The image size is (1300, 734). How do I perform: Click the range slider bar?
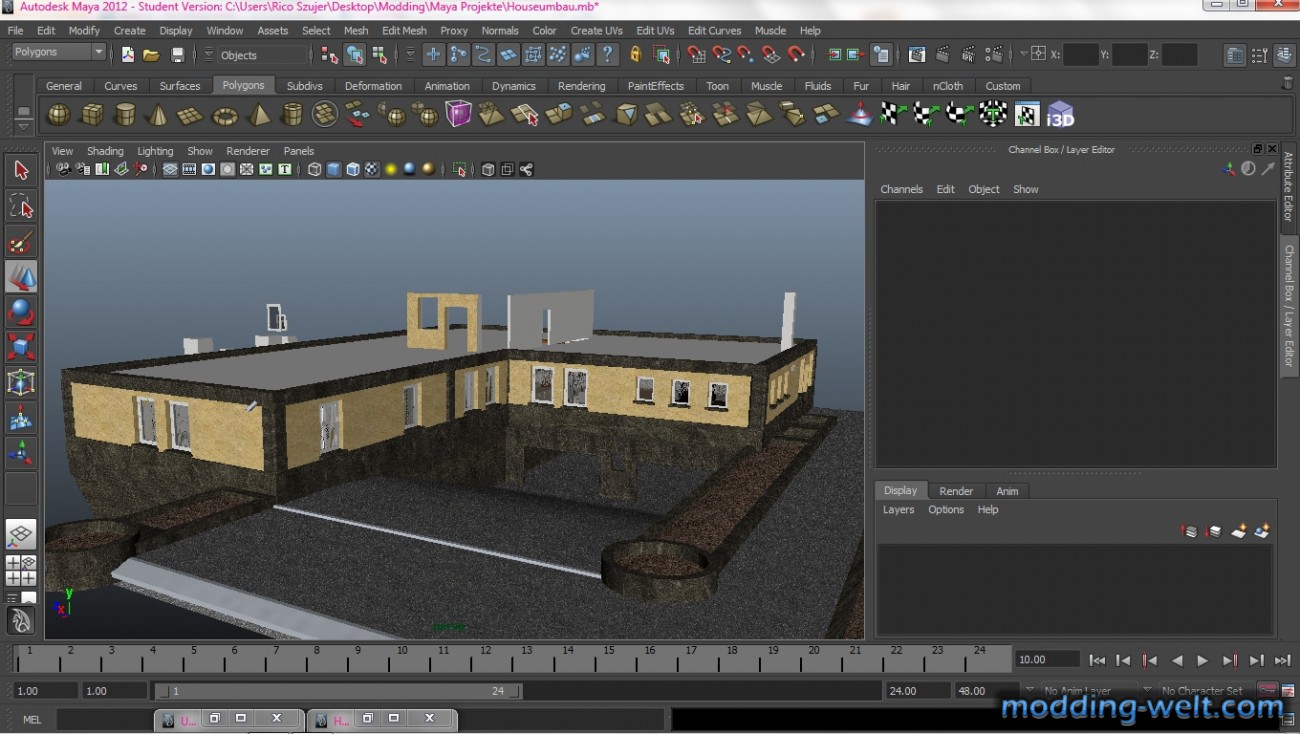click(x=340, y=691)
